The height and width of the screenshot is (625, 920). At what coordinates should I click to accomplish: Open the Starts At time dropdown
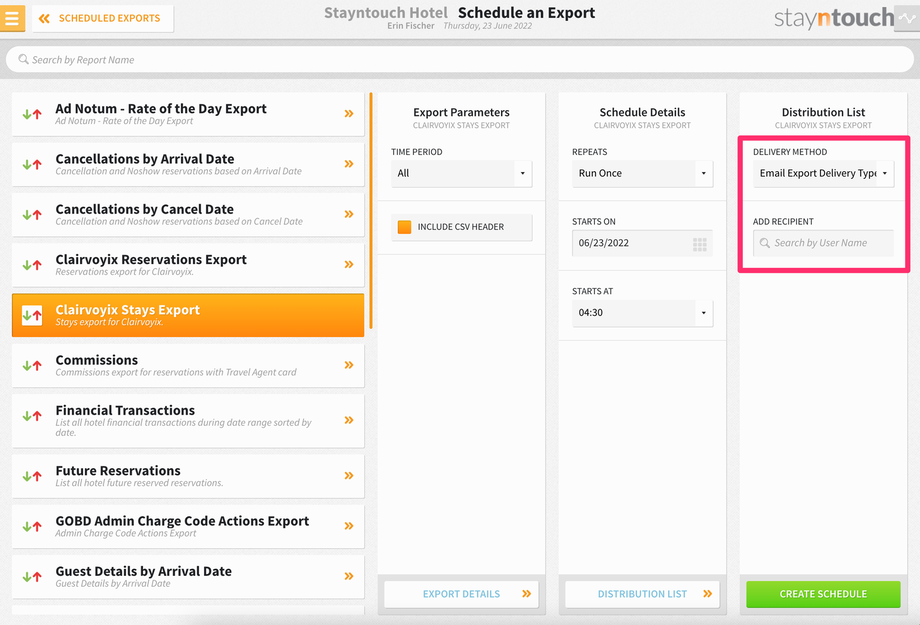(x=642, y=313)
